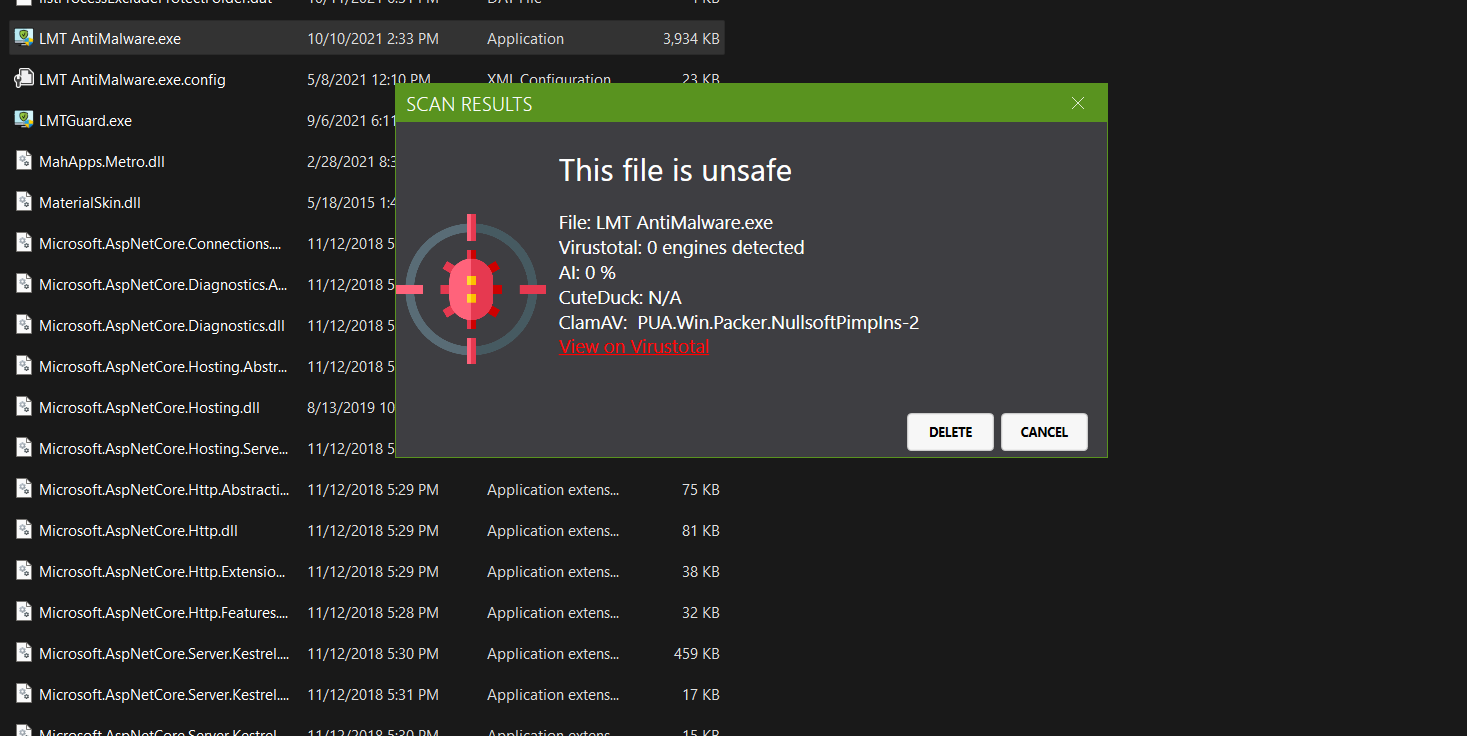Click the "AI: 0 %" result line
Image resolution: width=1467 pixels, height=736 pixels.
(587, 273)
